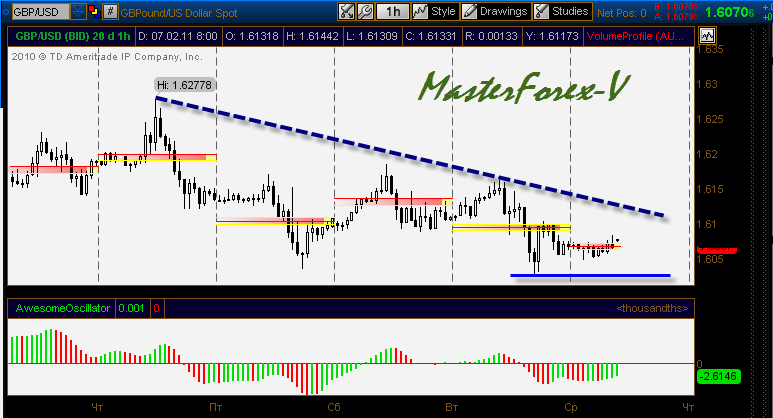Click the L: 1.61309 low value
Viewport: 773px width, 418px height.
[372, 36]
